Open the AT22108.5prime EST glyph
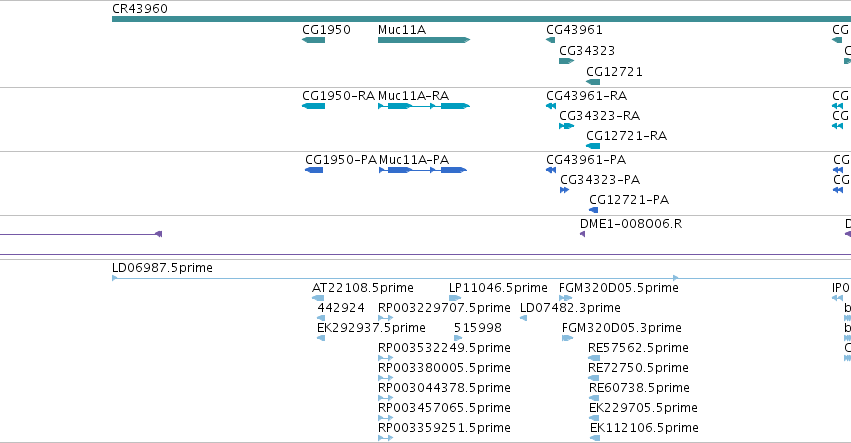The height and width of the screenshot is (443, 851). 318,298
